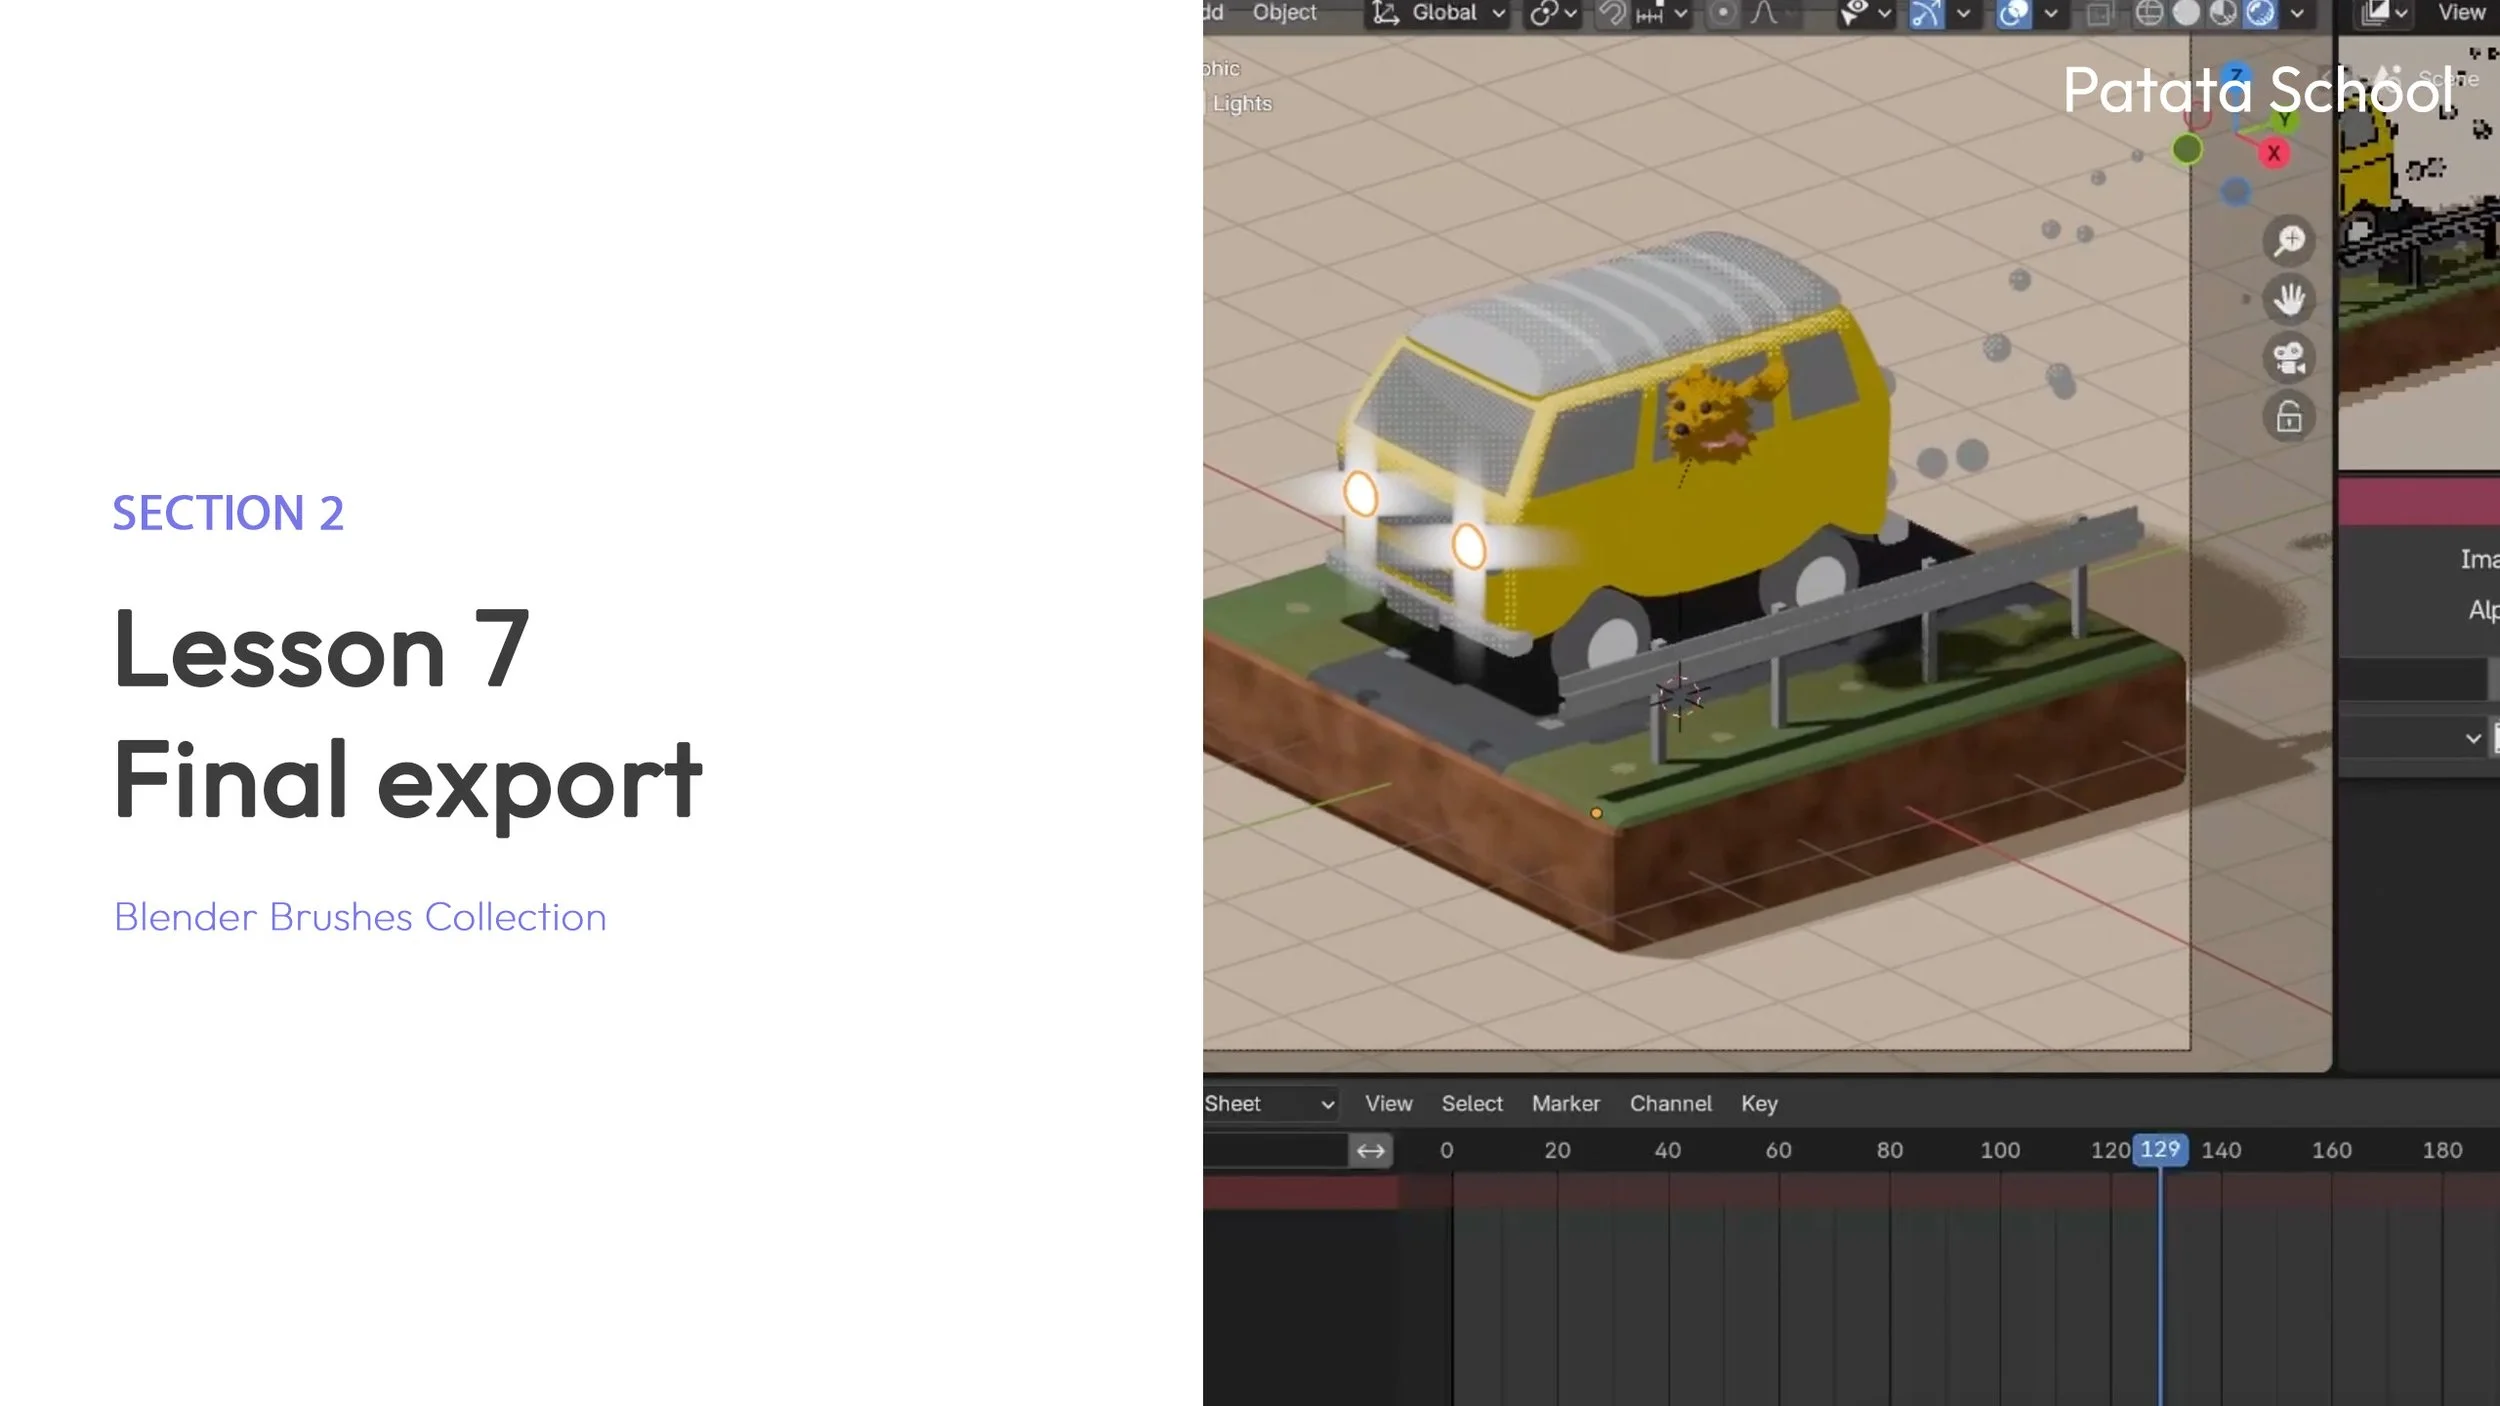Toggle the camera view icon

(2289, 358)
